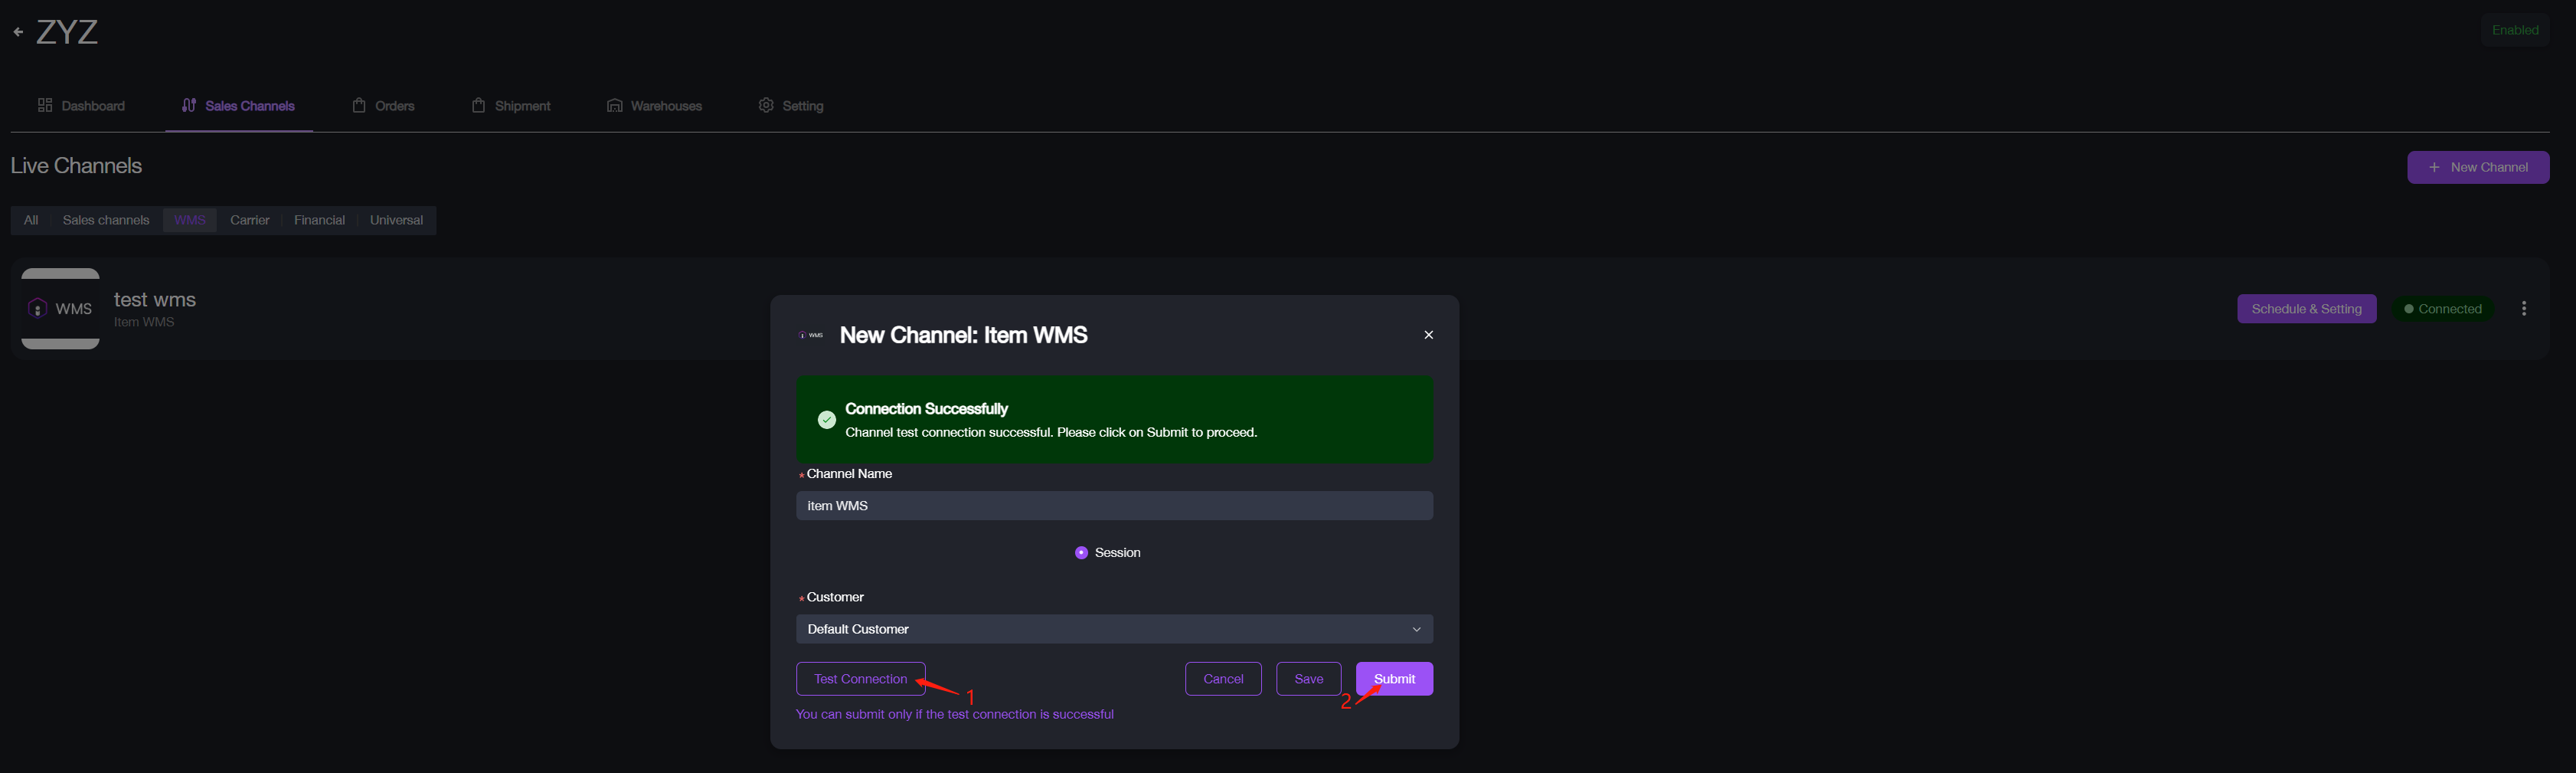Select the WMS filter tab
The image size is (2576, 773).
pos(189,219)
